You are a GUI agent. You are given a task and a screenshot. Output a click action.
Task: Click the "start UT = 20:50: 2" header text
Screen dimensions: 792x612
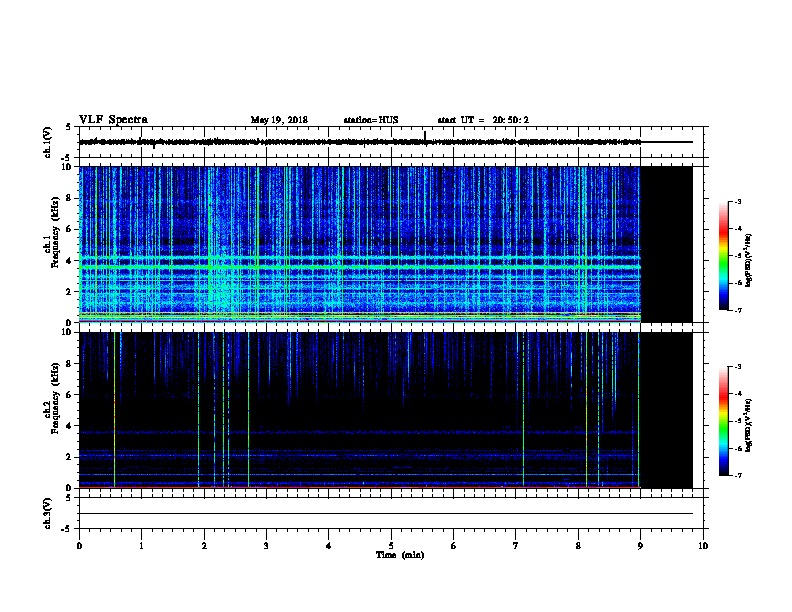pos(483,120)
